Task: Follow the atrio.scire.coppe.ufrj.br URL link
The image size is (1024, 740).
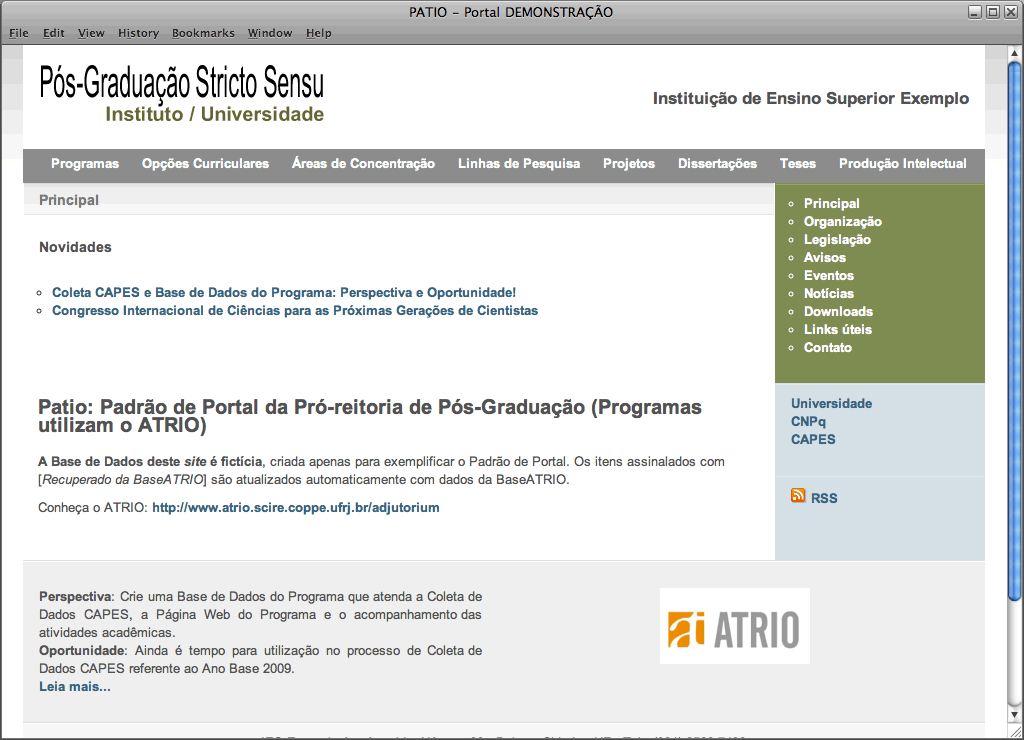Action: [295, 508]
